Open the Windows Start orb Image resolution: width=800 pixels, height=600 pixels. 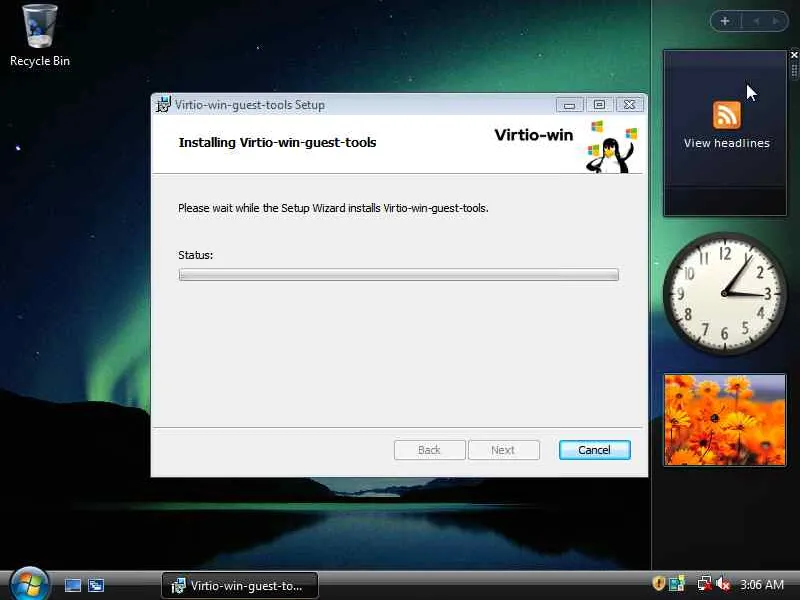click(29, 584)
